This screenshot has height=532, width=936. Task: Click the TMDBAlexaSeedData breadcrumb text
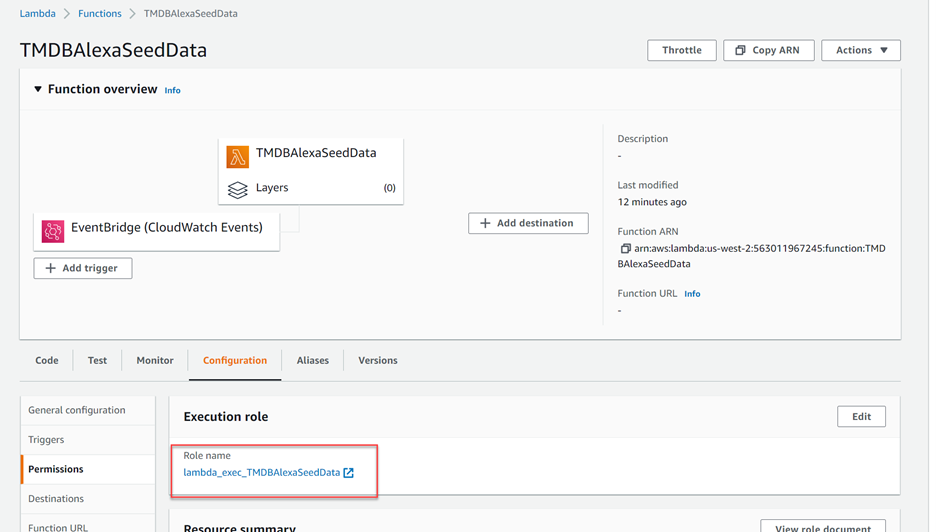click(190, 14)
